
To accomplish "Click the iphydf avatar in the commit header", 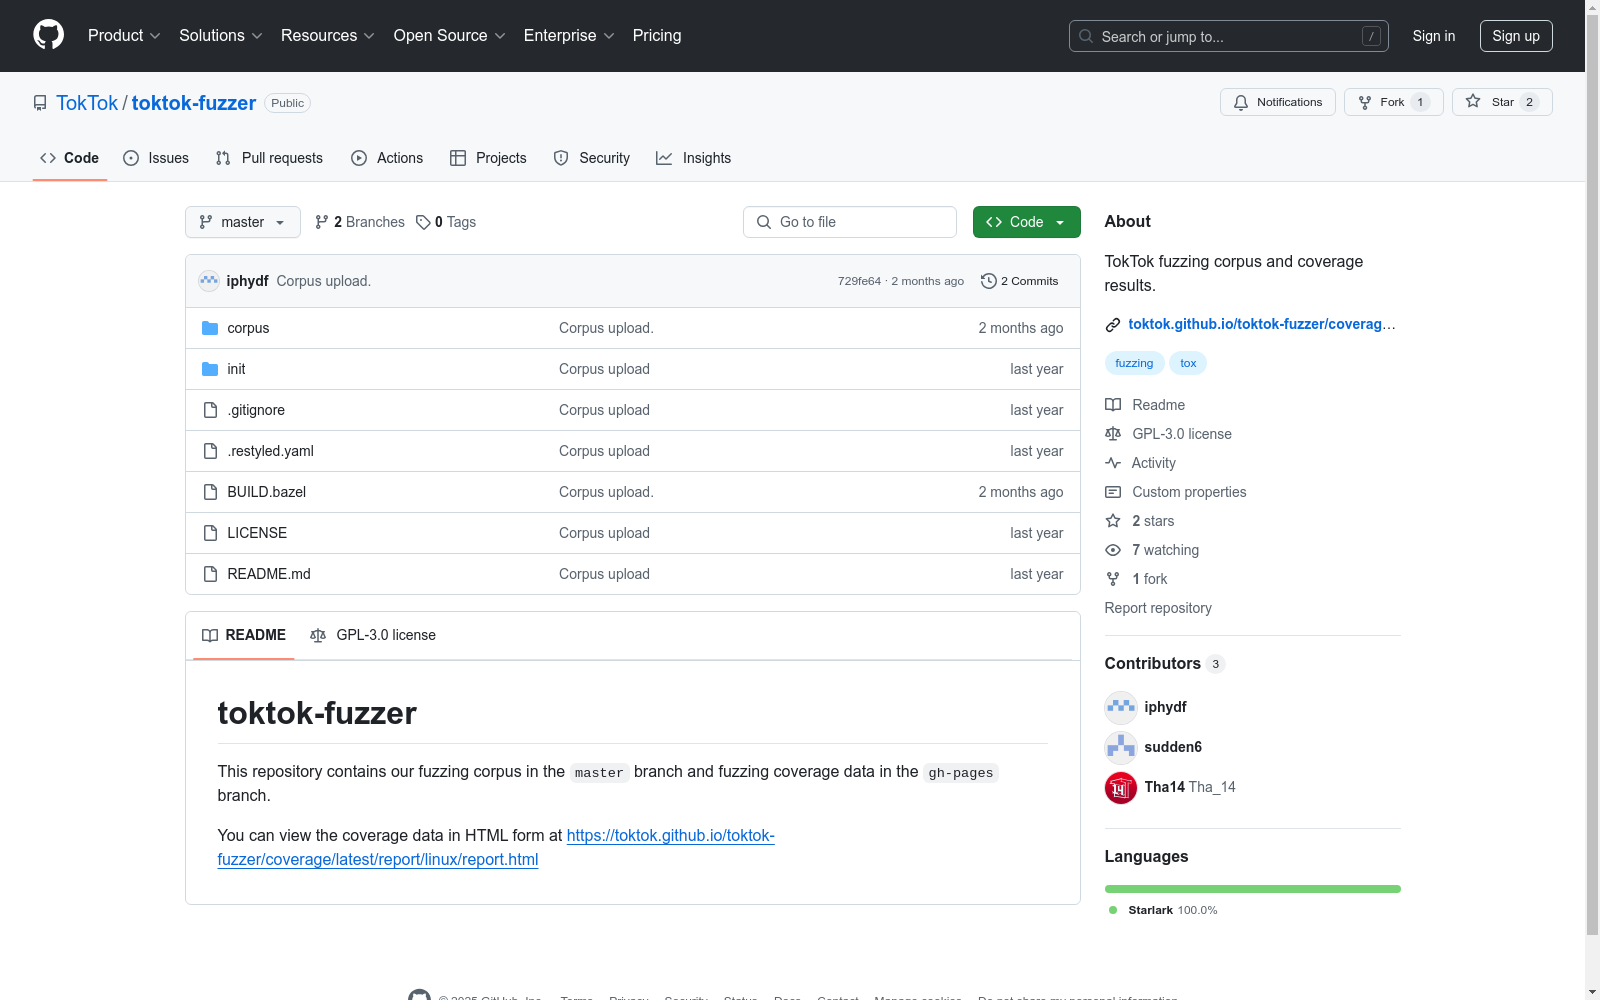I will 209,281.
